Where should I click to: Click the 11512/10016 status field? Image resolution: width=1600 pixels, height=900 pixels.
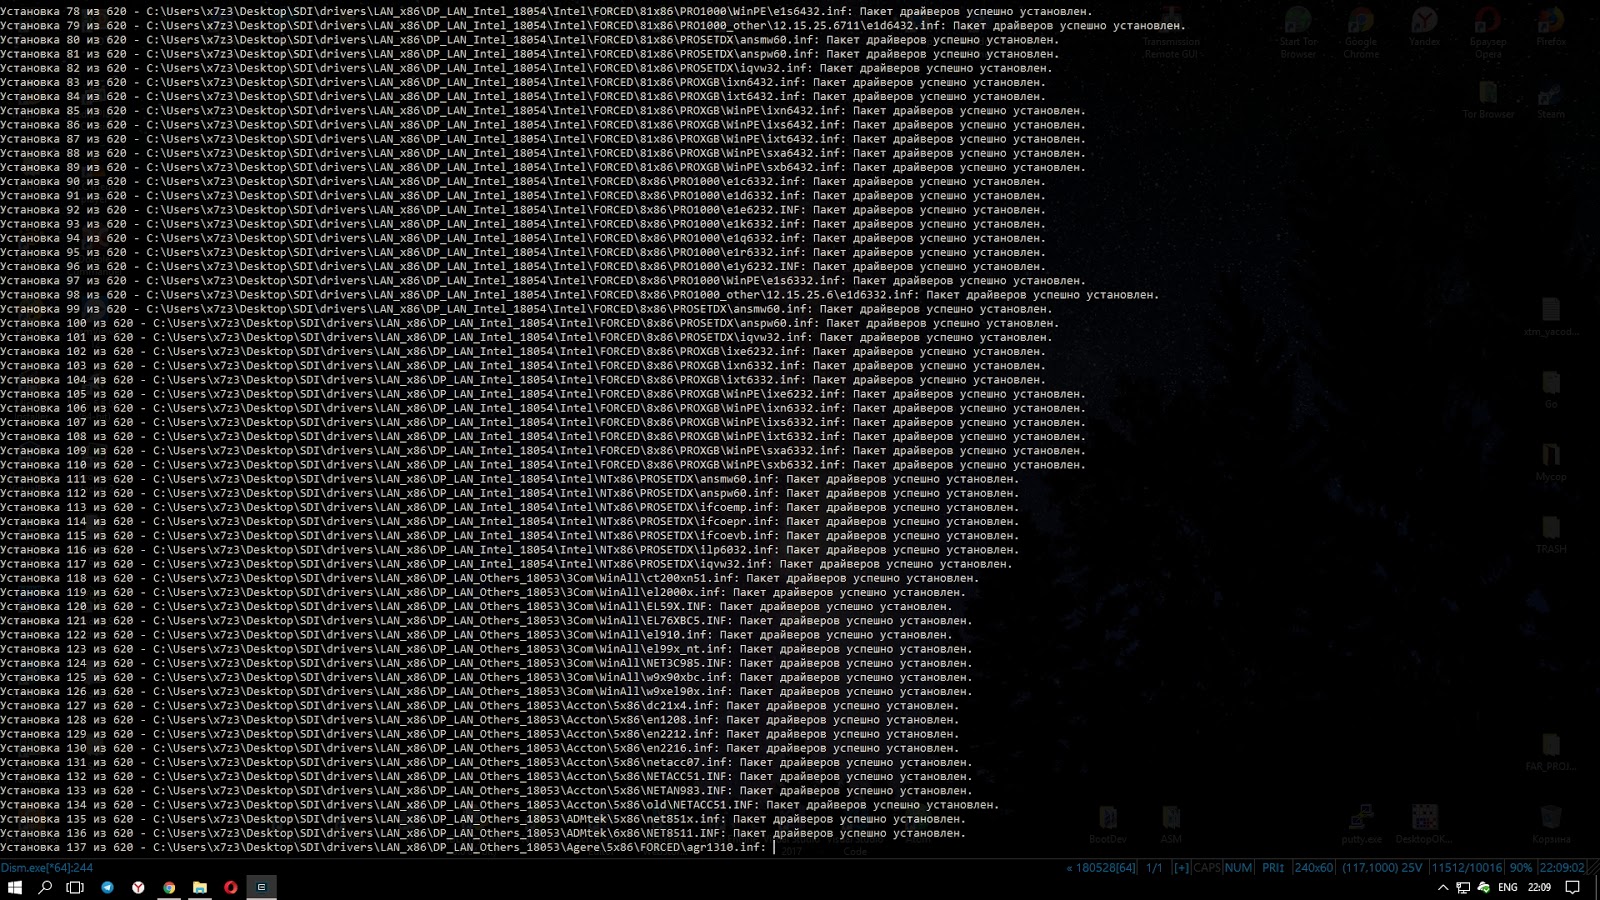point(1467,868)
